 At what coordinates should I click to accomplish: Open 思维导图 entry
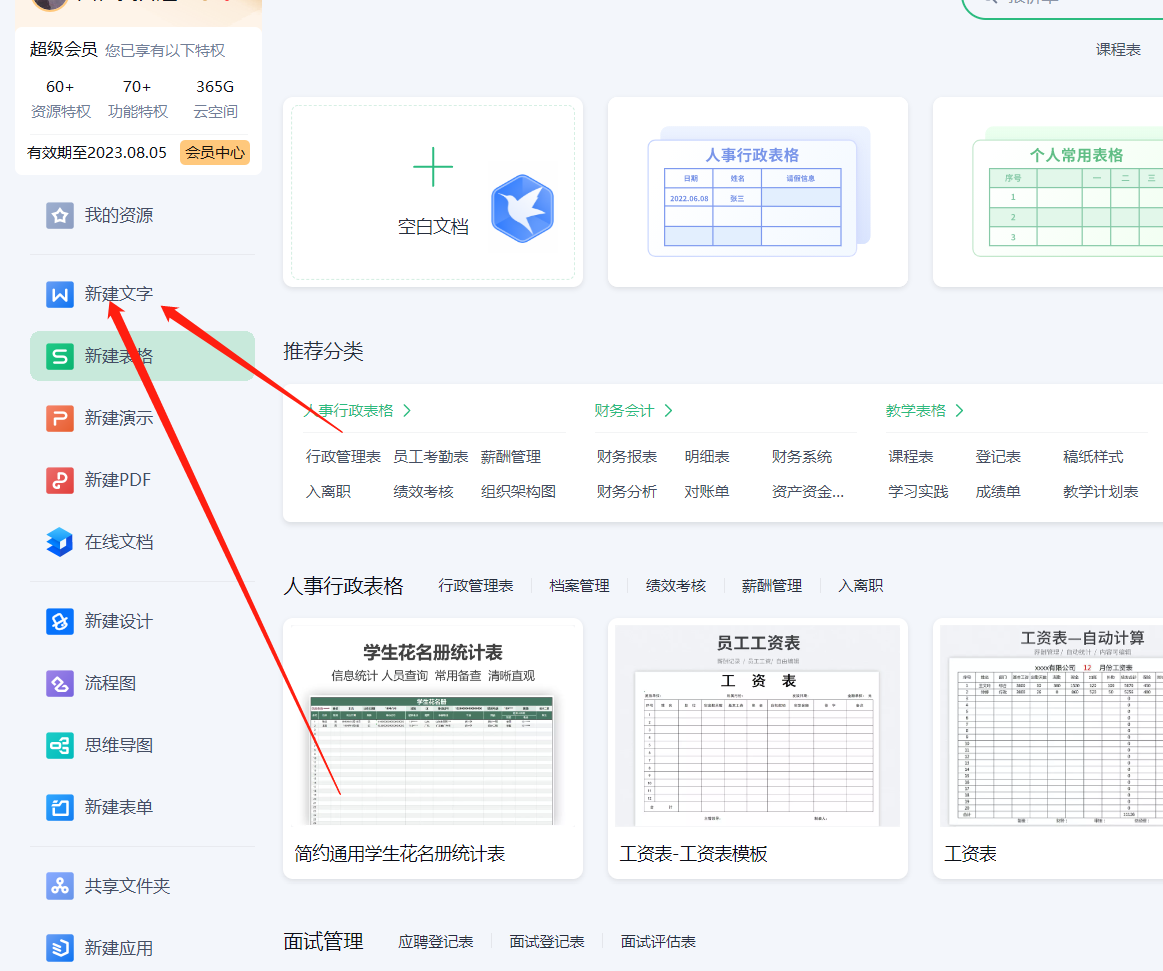[119, 745]
